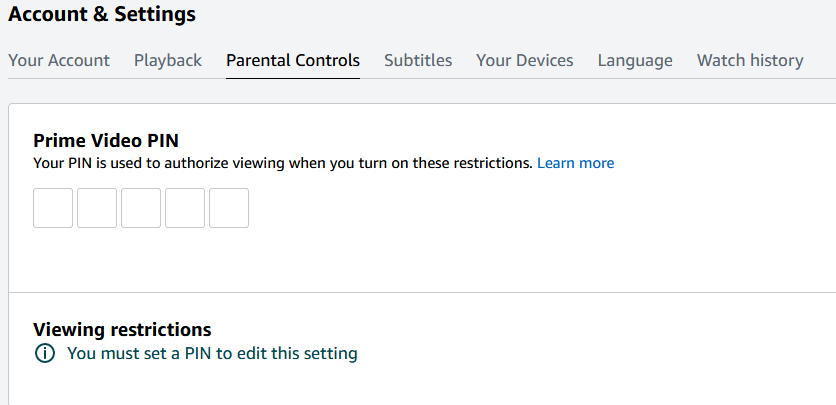The height and width of the screenshot is (405, 836).
Task: Select the third PIN digit box
Action: [x=141, y=208]
